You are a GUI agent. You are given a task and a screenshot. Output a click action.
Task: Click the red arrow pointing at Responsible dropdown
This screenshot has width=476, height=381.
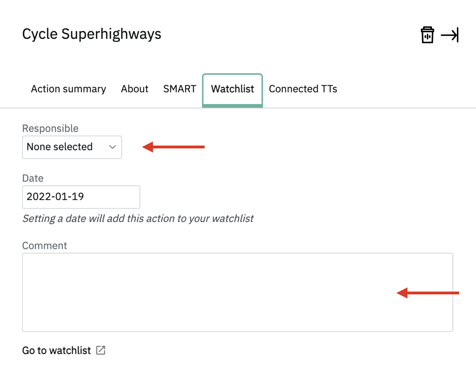click(173, 147)
